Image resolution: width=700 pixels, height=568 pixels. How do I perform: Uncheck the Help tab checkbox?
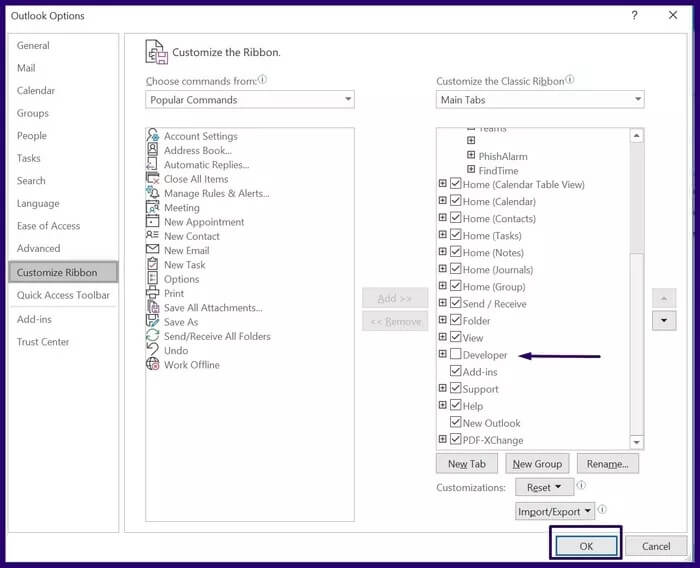(455, 405)
